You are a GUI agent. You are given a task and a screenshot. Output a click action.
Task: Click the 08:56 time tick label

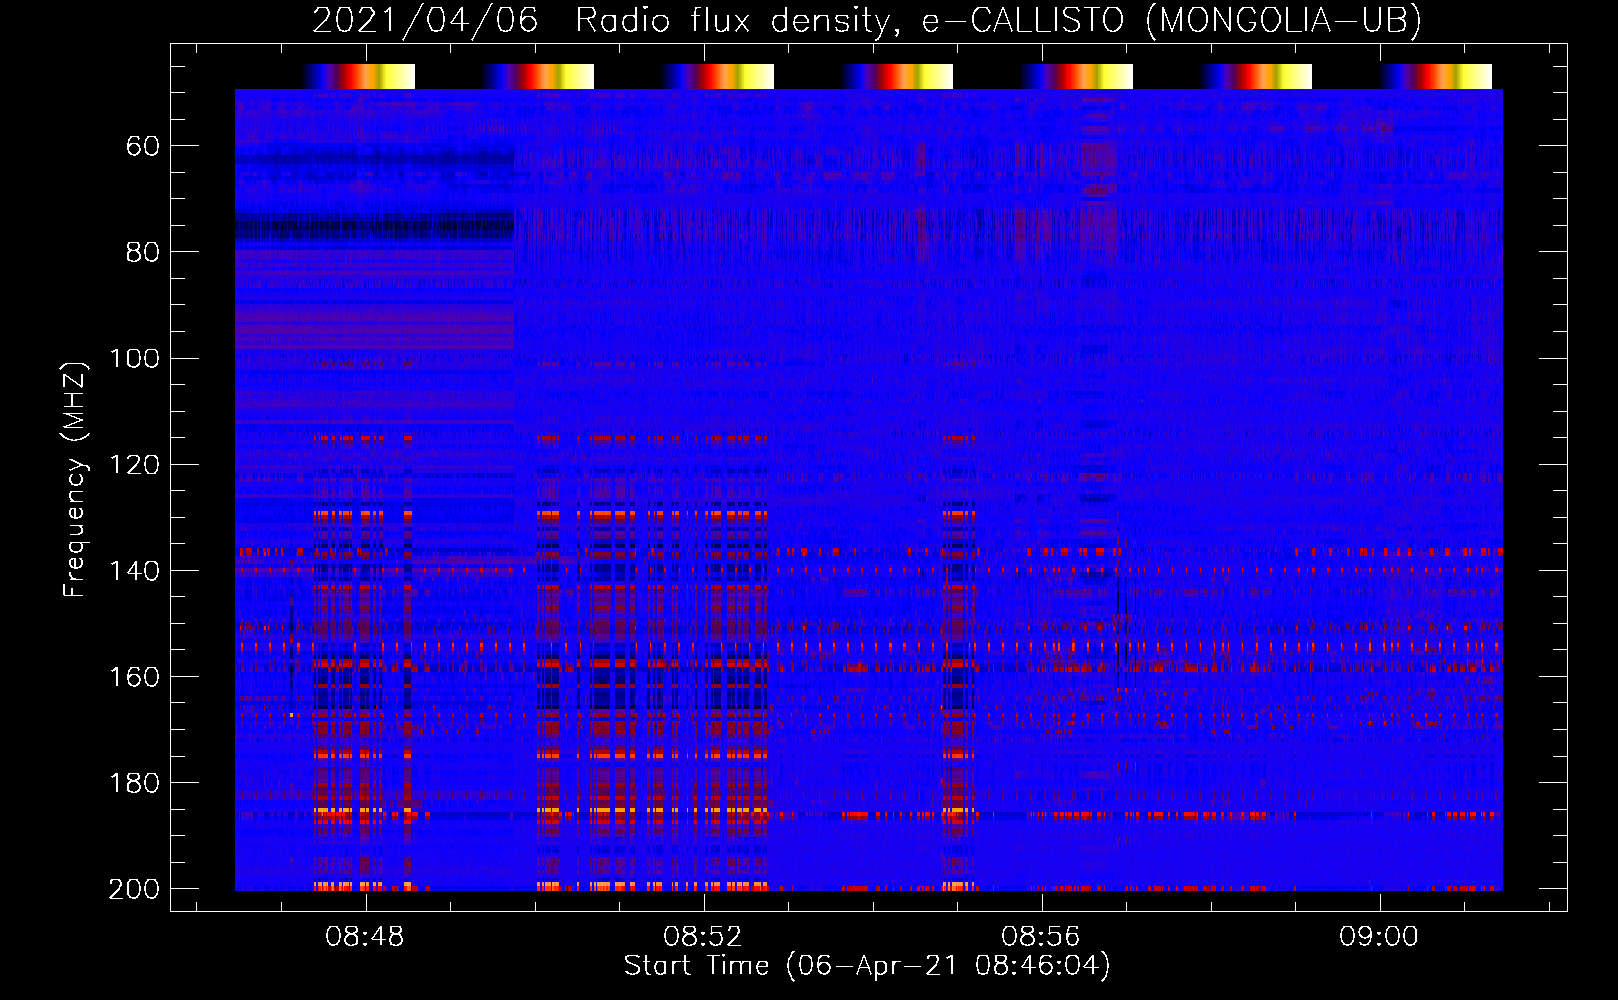(x=1041, y=937)
